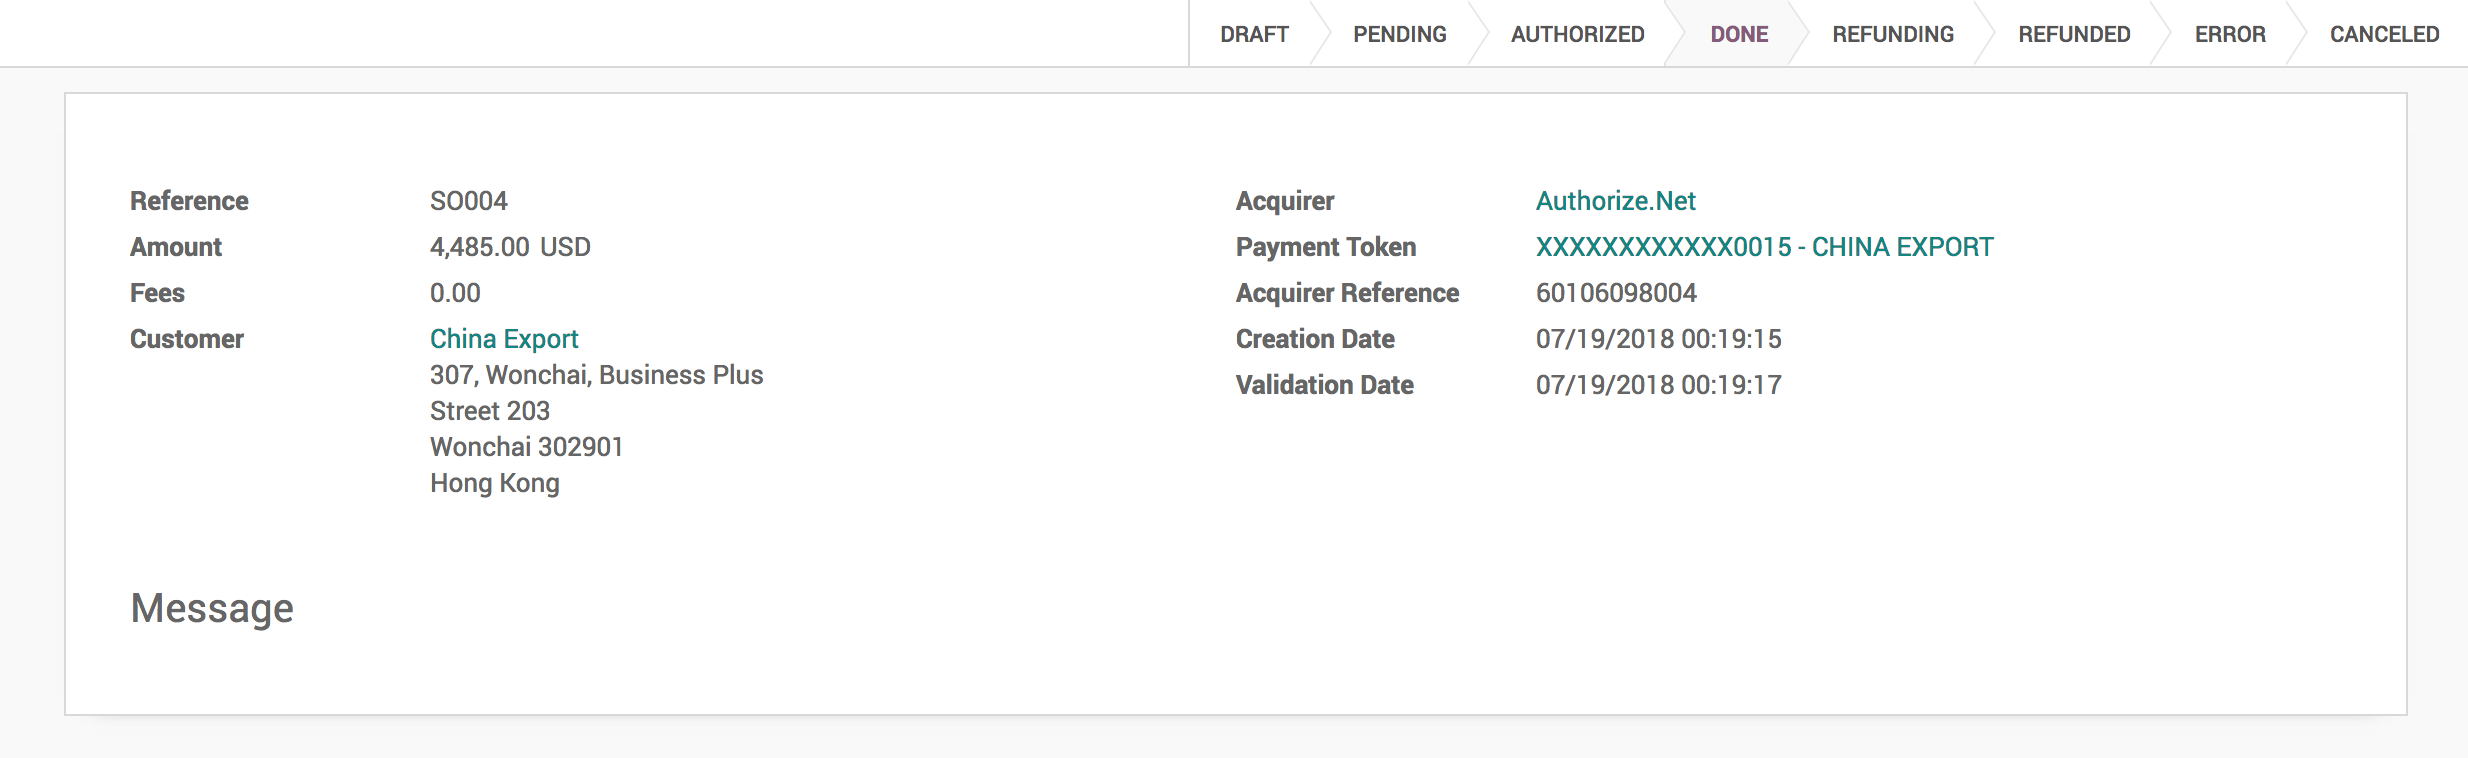This screenshot has width=2468, height=758.
Task: Open the China Export customer link
Action: [x=504, y=339]
